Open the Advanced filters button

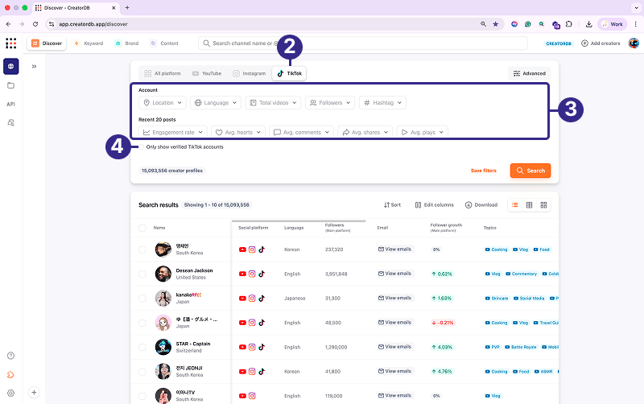529,73
